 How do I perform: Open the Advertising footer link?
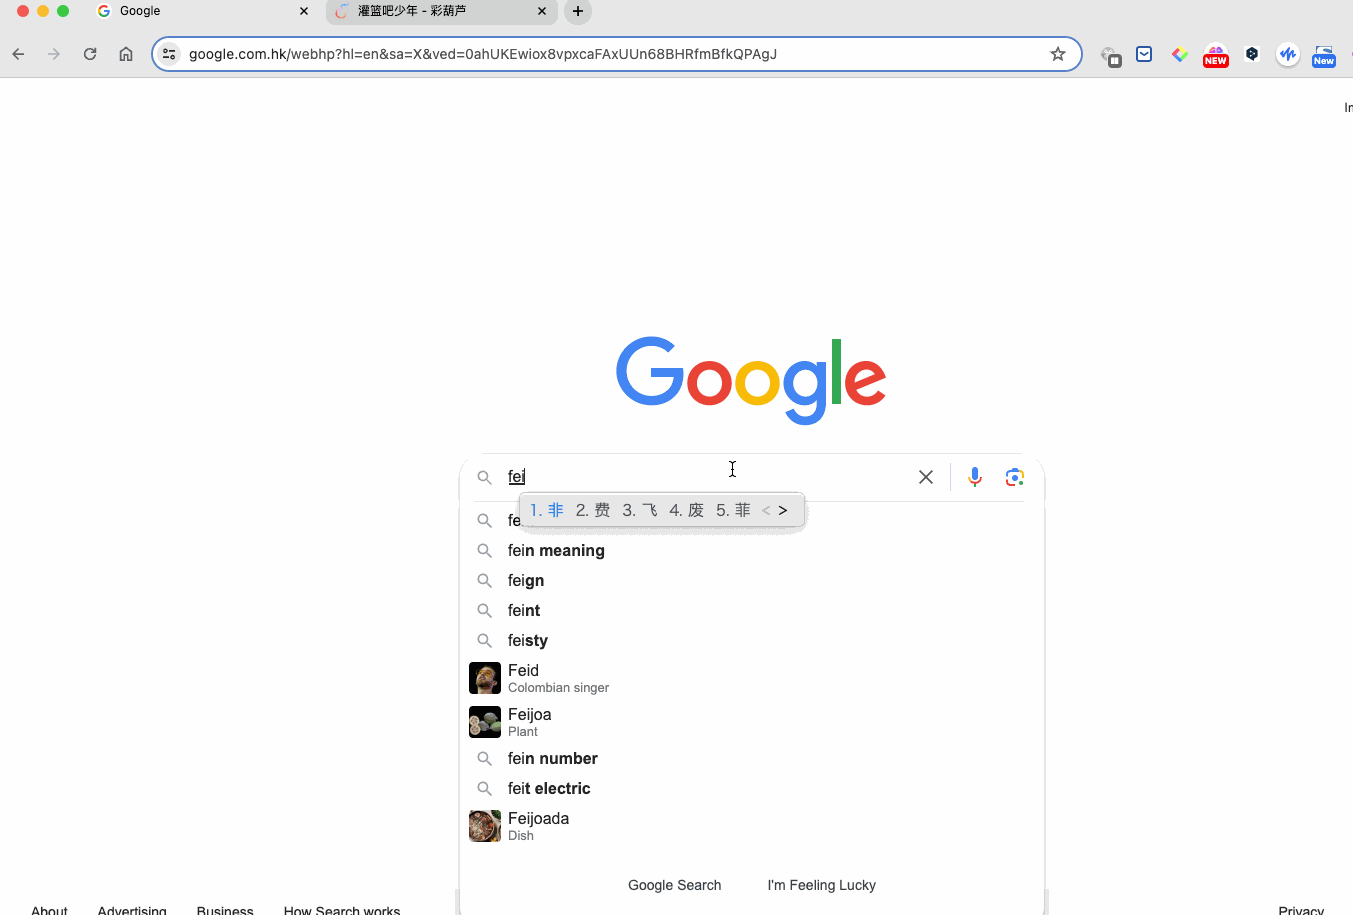tap(132, 910)
